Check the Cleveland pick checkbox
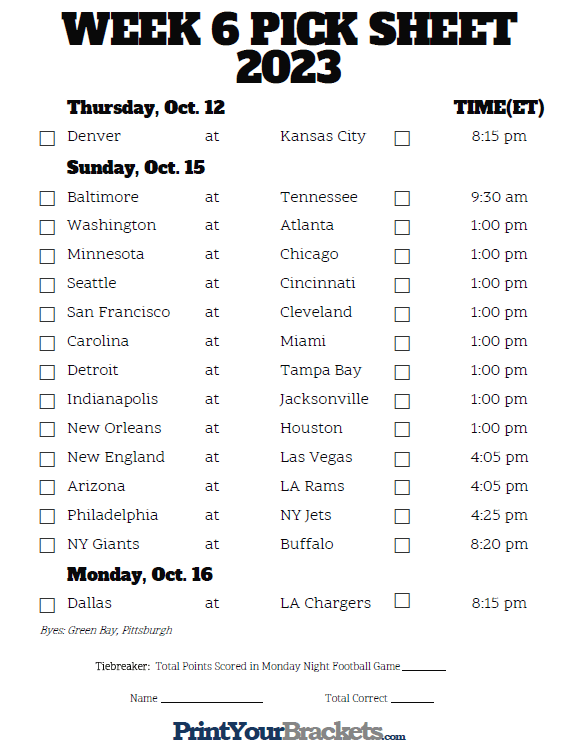This screenshot has width=580, height=751. click(x=402, y=314)
